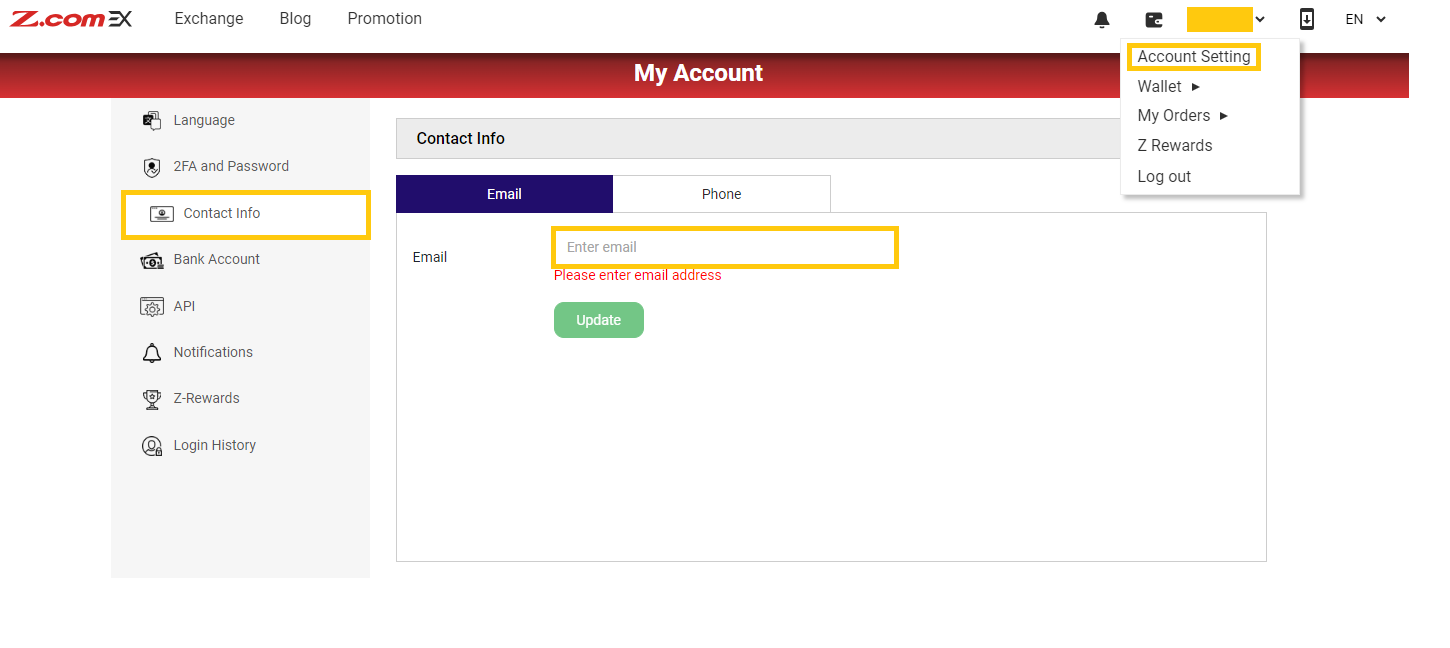The image size is (1450, 648).
Task: Click the Language sidebar icon
Action: 152,121
